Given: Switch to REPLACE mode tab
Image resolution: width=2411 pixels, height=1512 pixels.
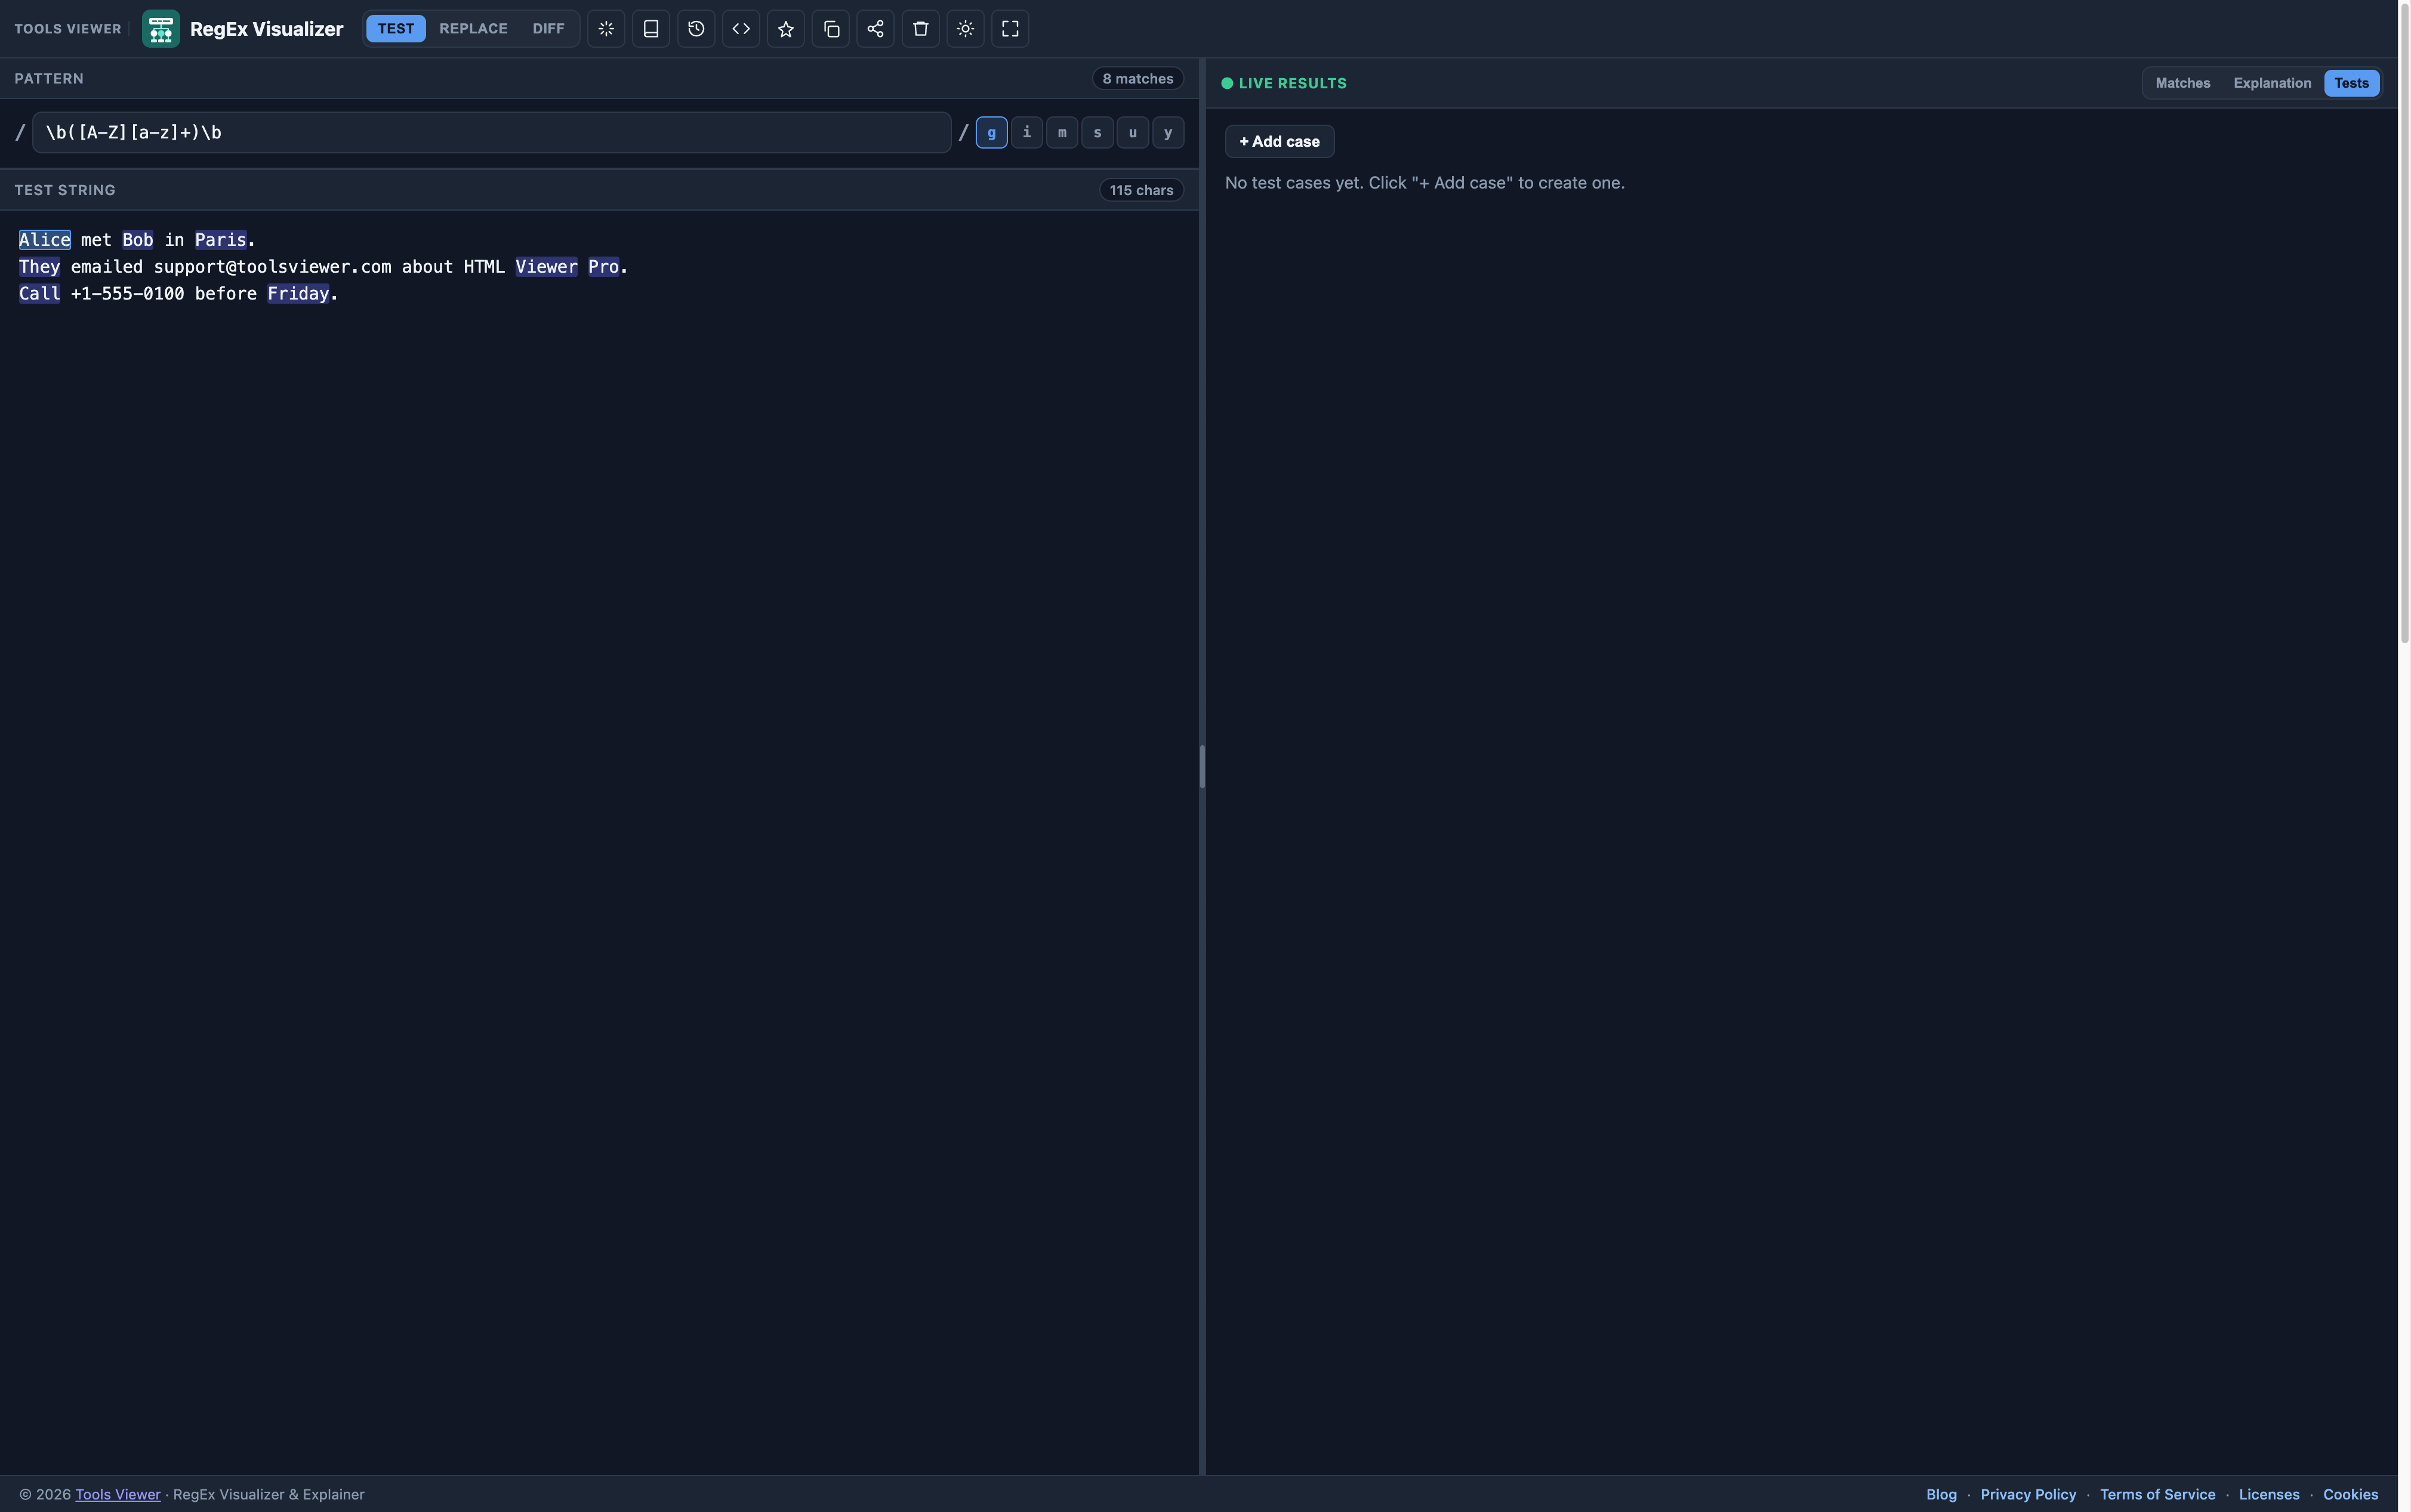Looking at the screenshot, I should pyautogui.click(x=474, y=29).
